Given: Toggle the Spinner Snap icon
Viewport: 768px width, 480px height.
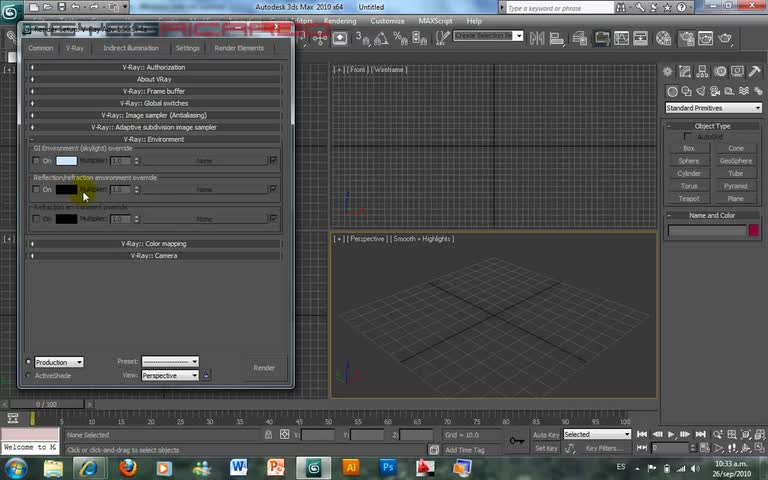Looking at the screenshot, I should pos(419,38).
